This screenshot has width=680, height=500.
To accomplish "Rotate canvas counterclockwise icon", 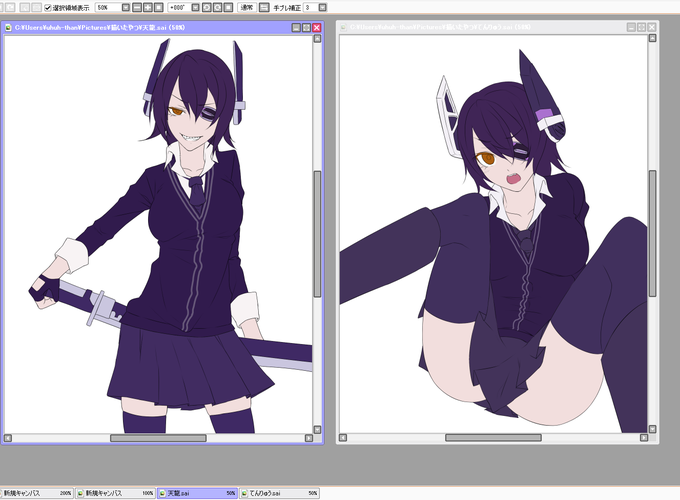I will pyautogui.click(x=207, y=7).
